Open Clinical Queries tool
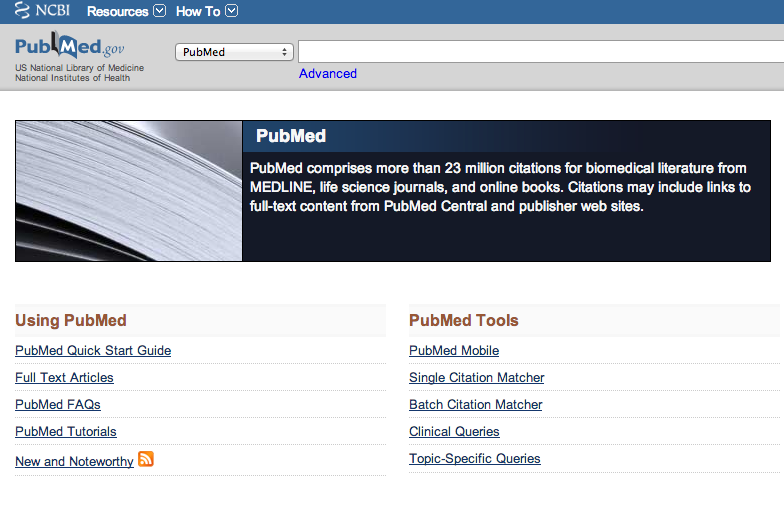784x506 pixels. pyautogui.click(x=454, y=432)
